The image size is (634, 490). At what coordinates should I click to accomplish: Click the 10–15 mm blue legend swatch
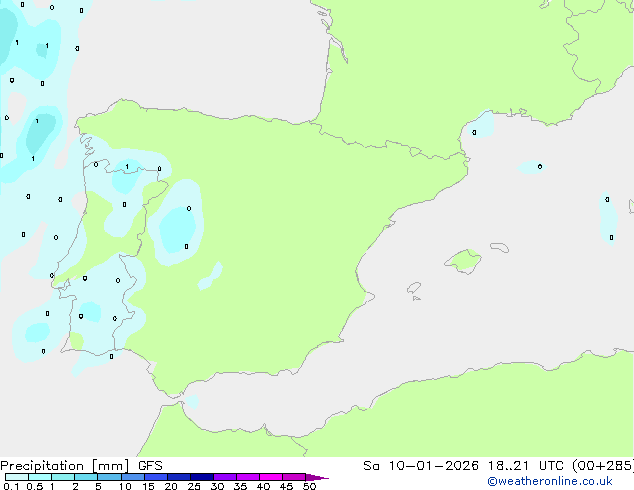133,477
